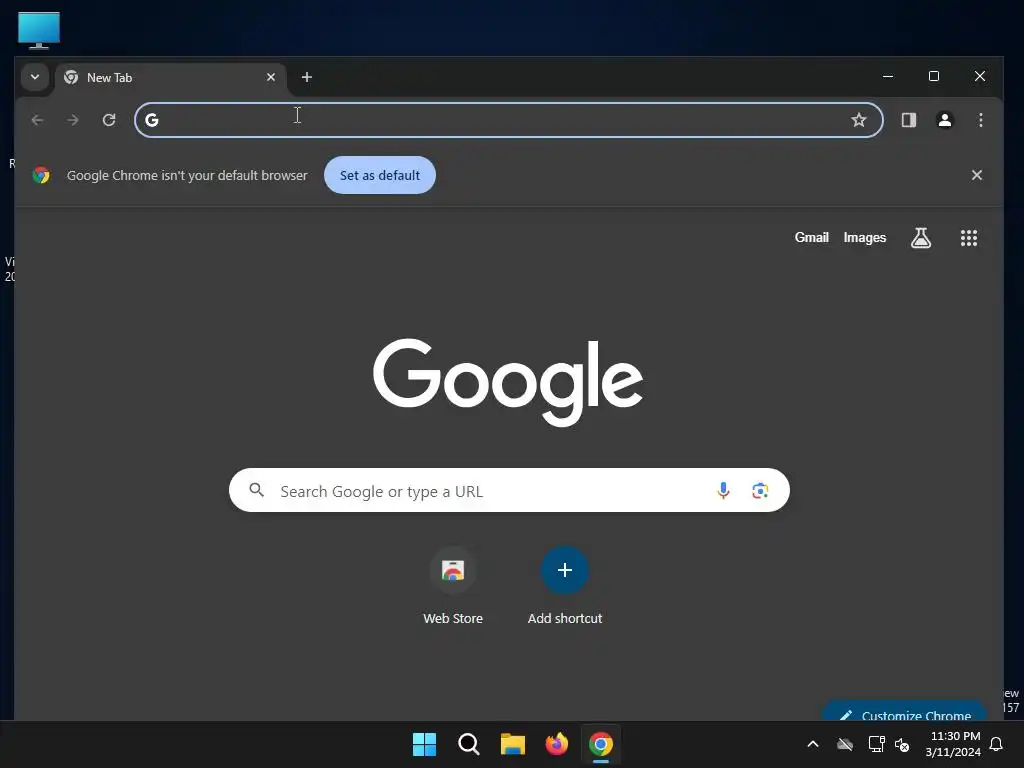Click the Chrome taskbar icon
The image size is (1024, 768).
601,744
